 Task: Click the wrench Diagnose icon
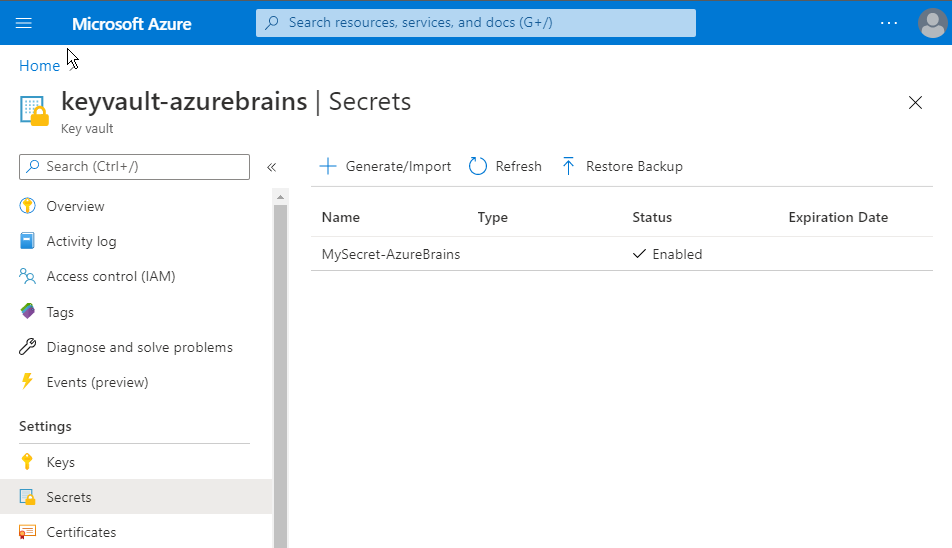pos(27,347)
